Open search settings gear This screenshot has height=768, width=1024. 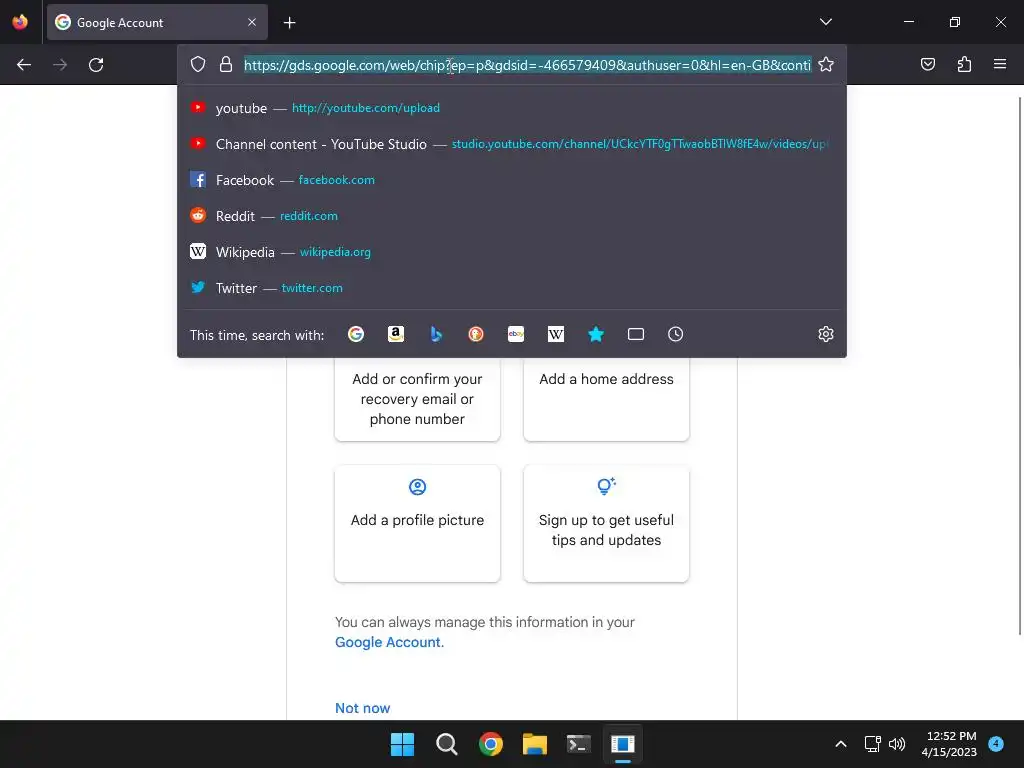825,334
